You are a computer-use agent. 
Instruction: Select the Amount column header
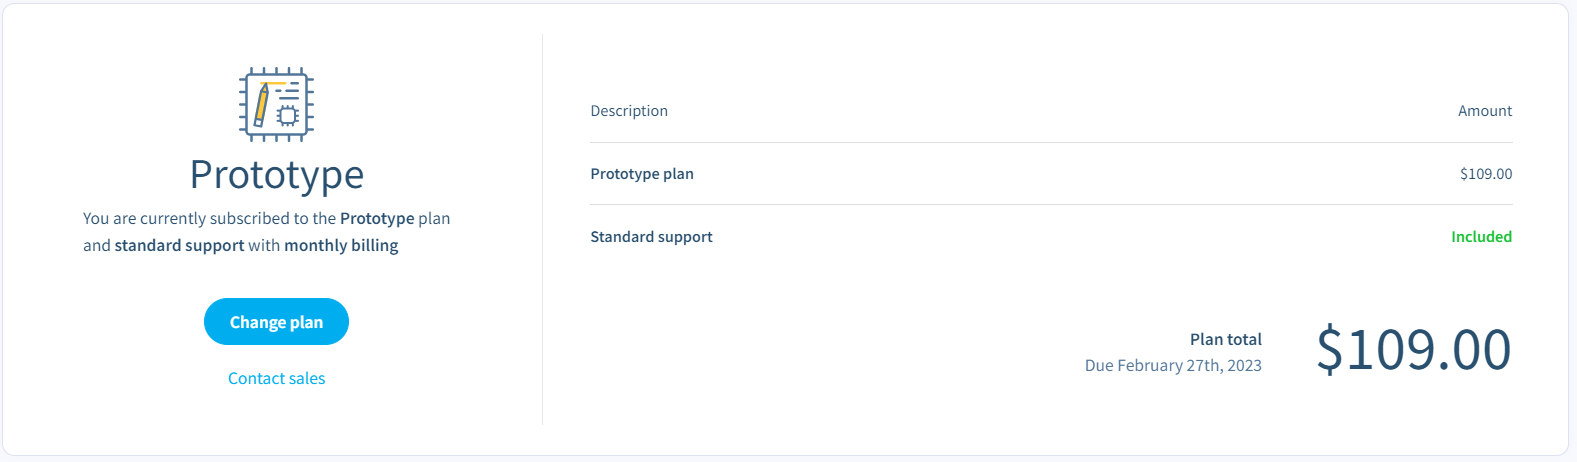[1484, 111]
